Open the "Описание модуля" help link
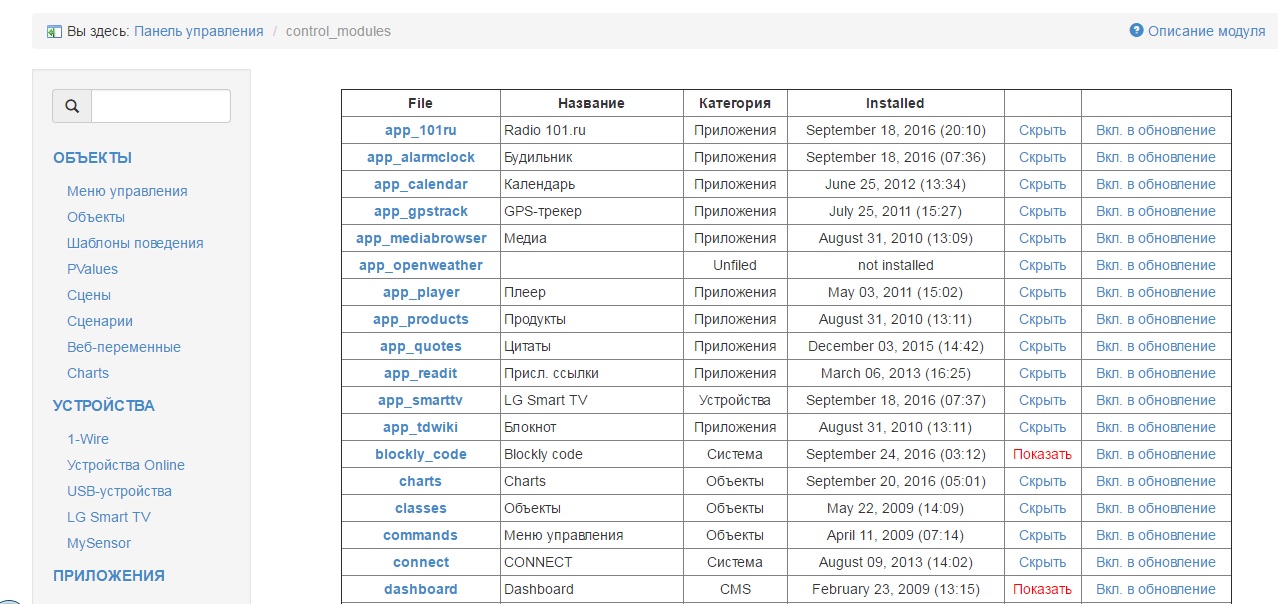This screenshot has width=1278, height=604. [1197, 31]
